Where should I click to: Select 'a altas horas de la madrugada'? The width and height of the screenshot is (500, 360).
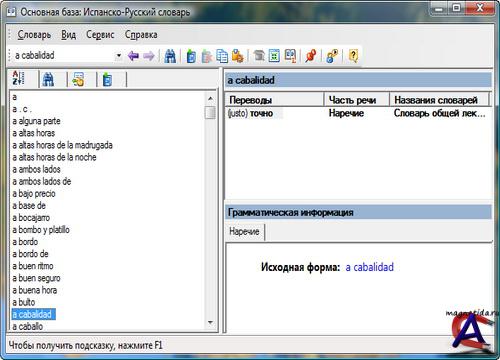tap(62, 145)
